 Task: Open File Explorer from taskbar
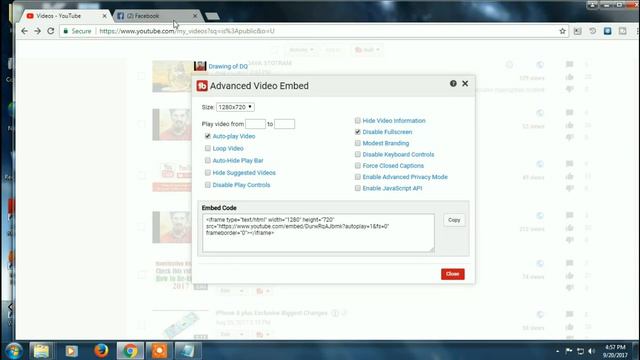click(41, 351)
